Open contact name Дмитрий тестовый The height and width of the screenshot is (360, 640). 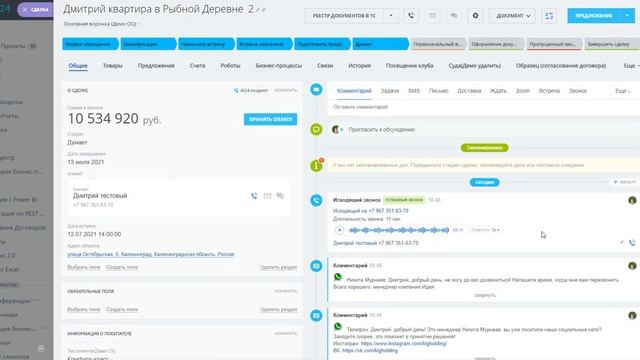[x=100, y=196]
